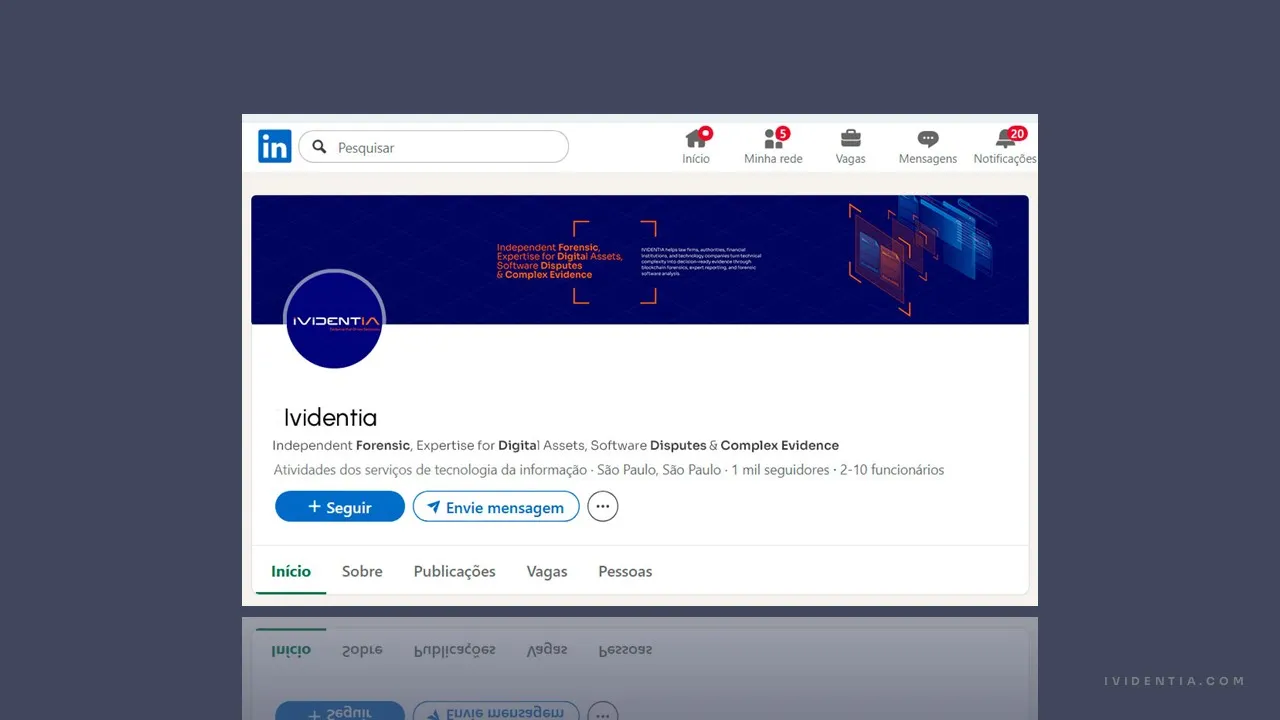Follow the company with Seguir button
Screen dimensions: 1280x720
coord(340,507)
